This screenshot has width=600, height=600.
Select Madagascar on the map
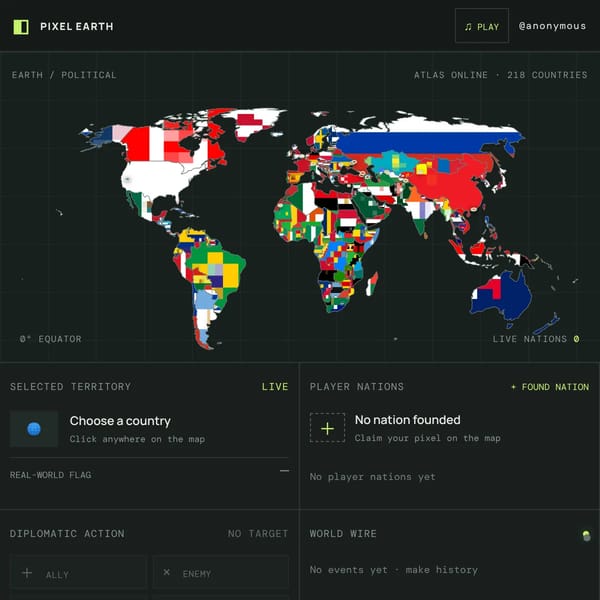pos(372,284)
